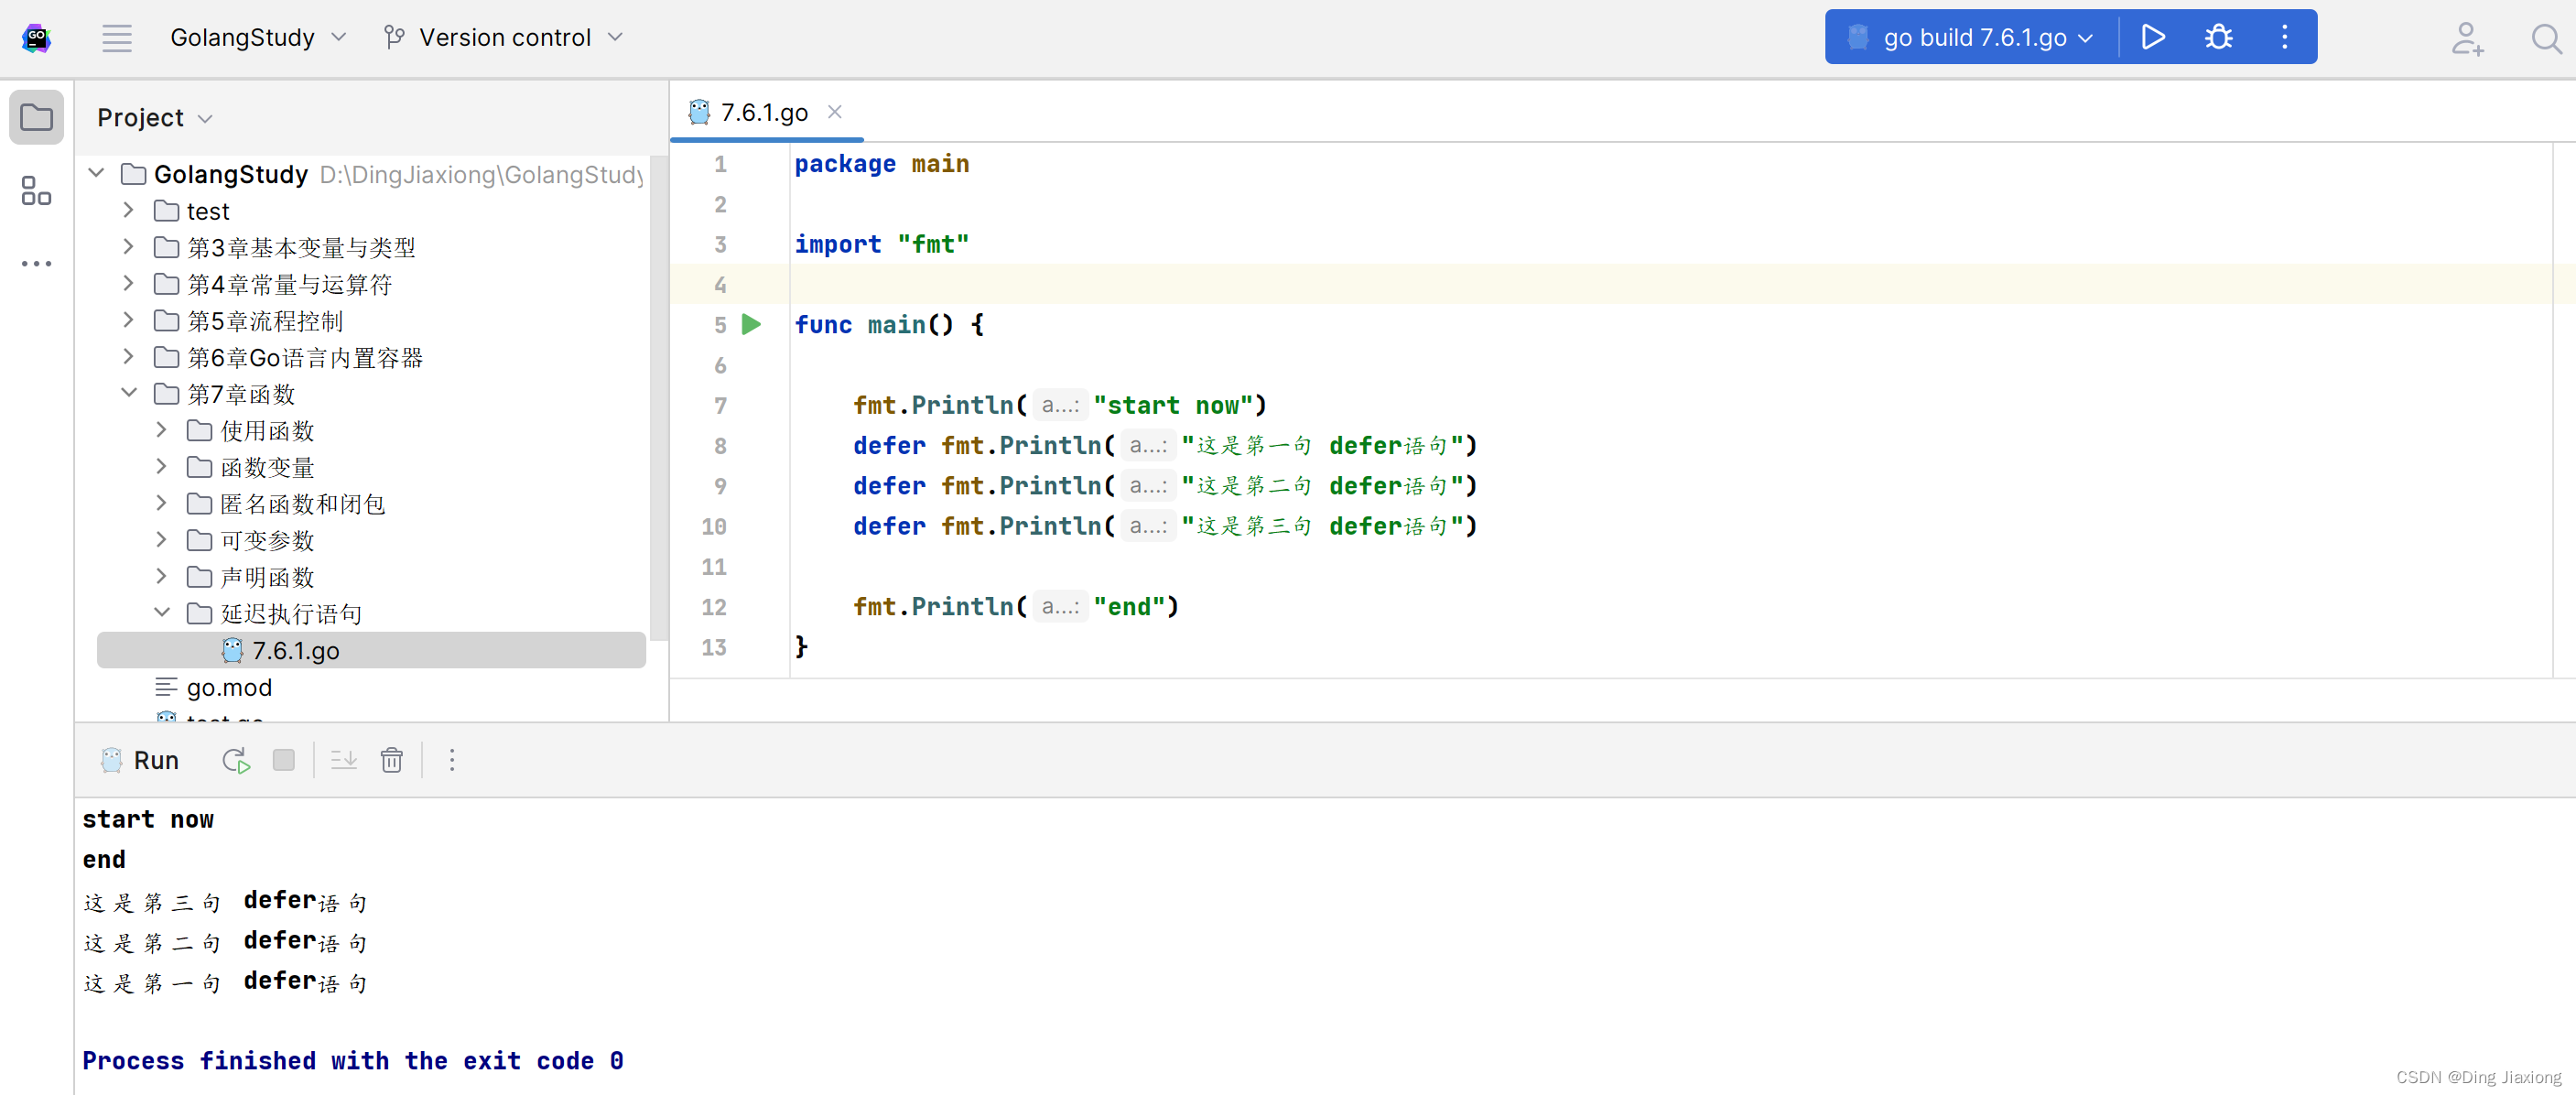Expand the test folder
The height and width of the screenshot is (1095, 2576).
tap(128, 210)
